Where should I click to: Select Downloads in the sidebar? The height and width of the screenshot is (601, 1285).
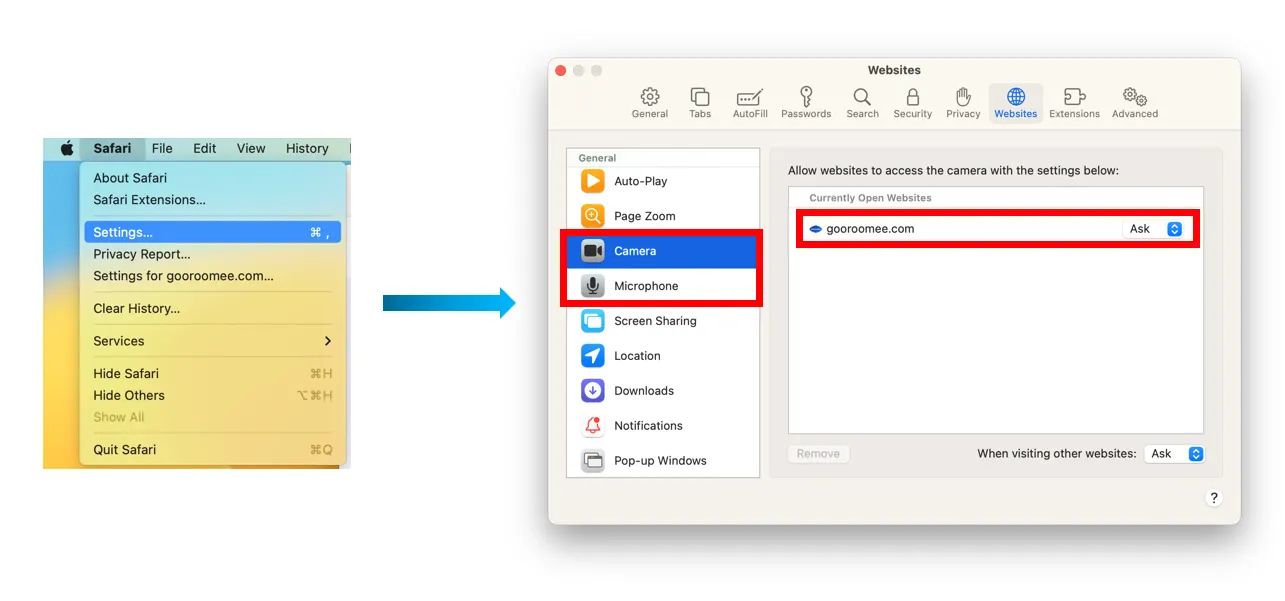click(x=663, y=391)
